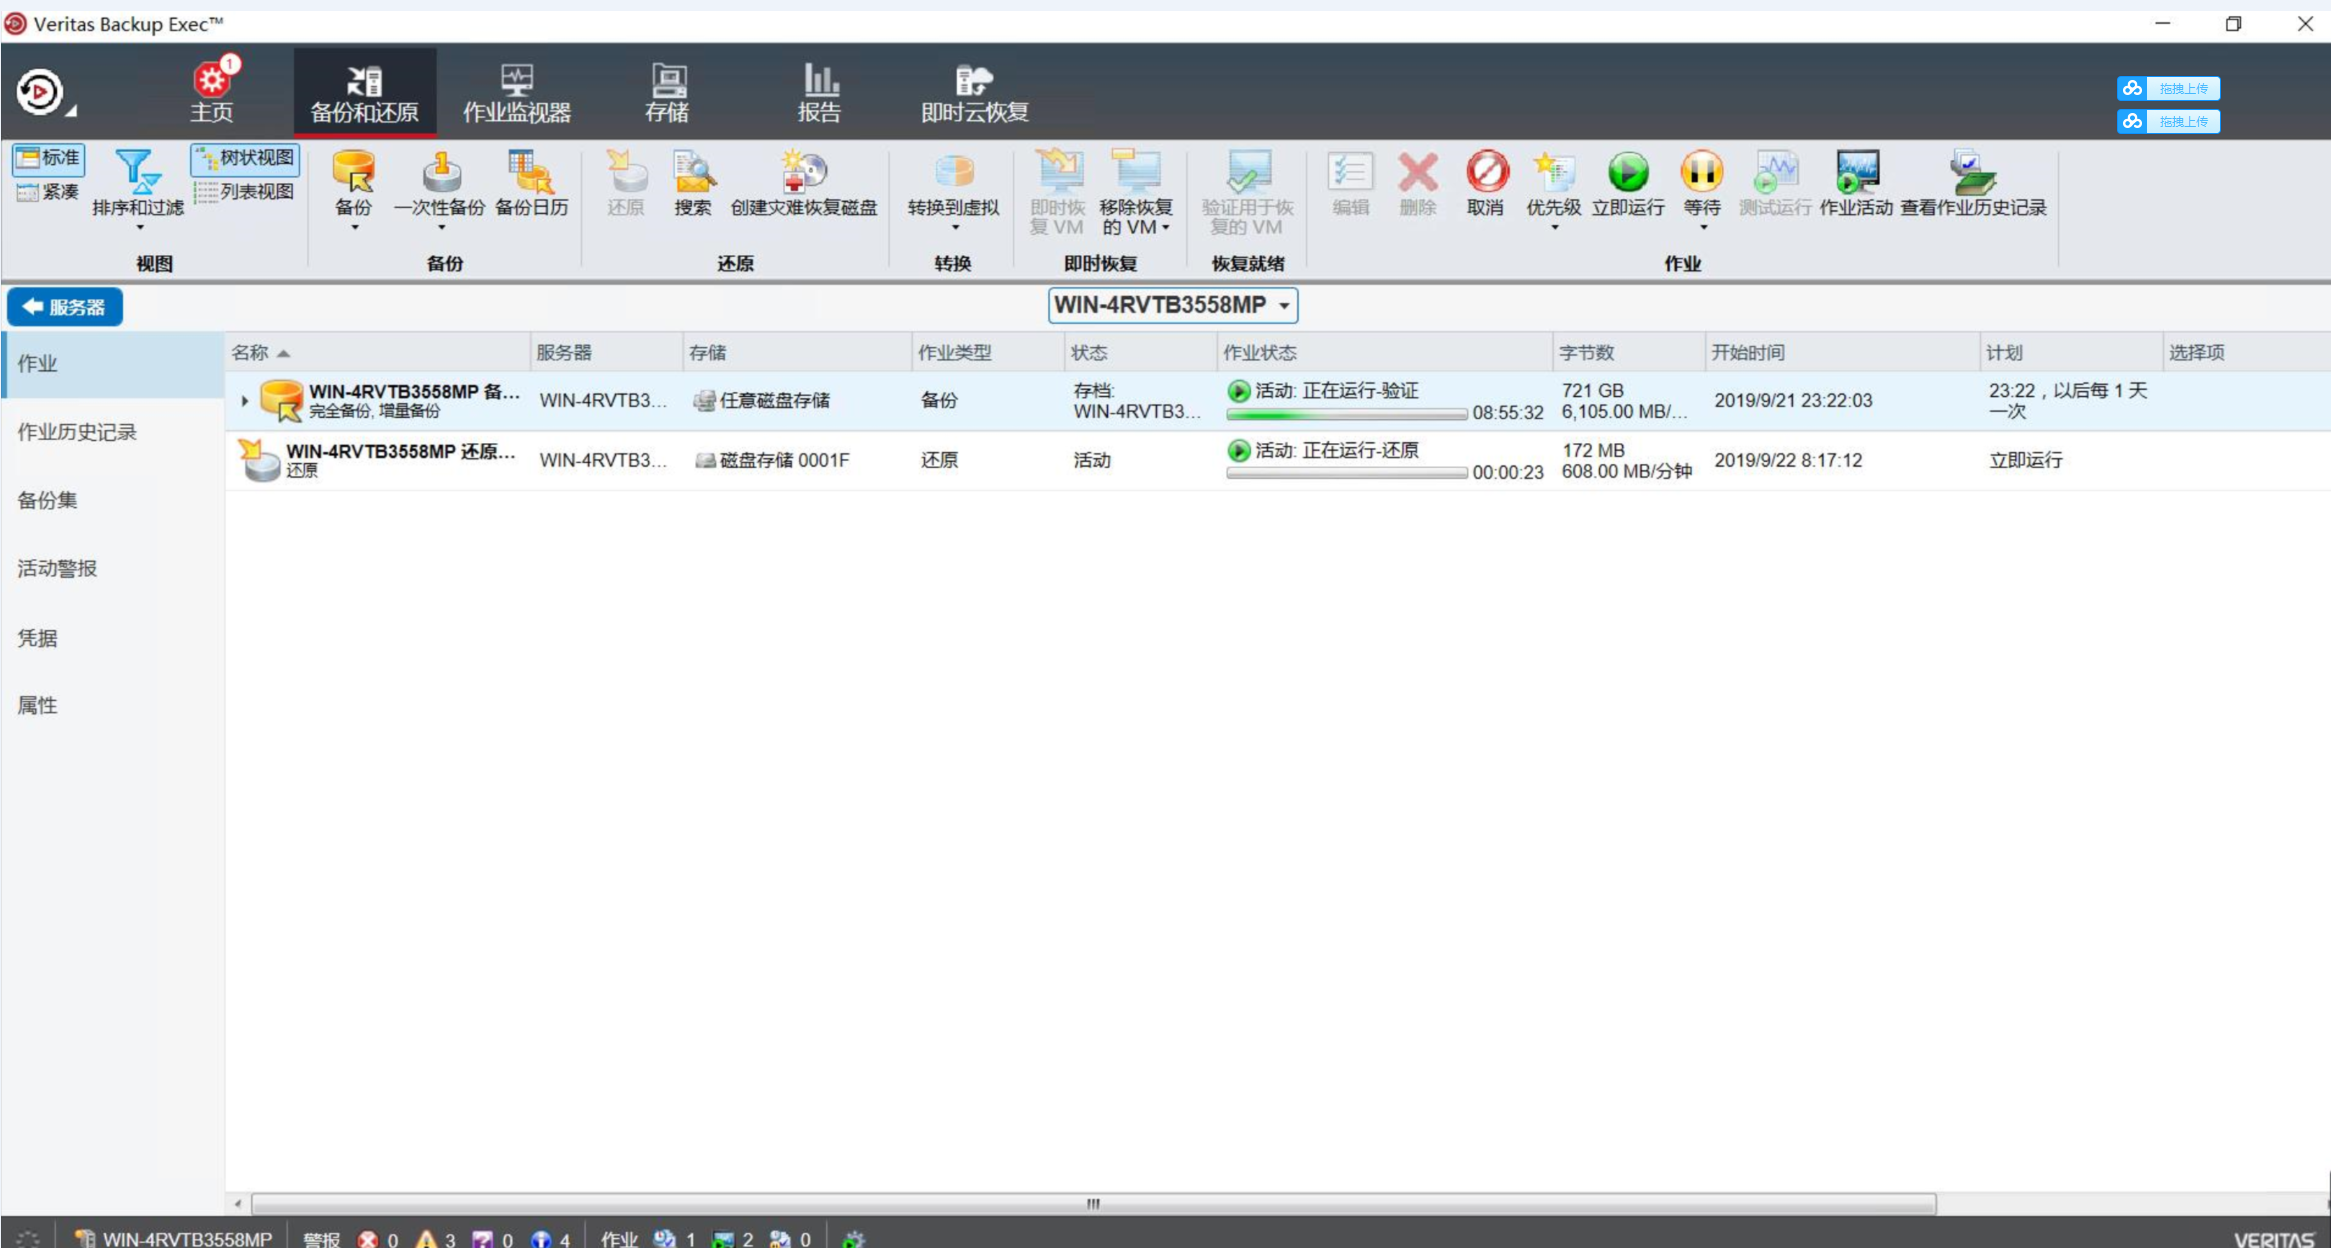Click the scrollbar left arrow
Screen dimensions: 2331x1248
pos(238,1204)
